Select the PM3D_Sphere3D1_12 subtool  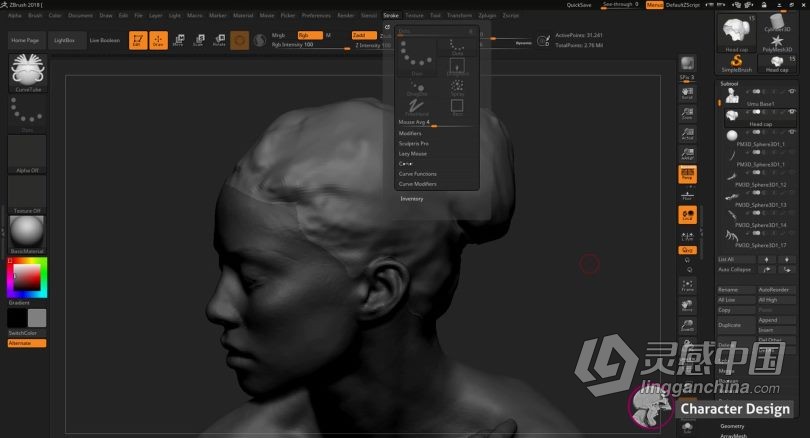tap(758, 177)
